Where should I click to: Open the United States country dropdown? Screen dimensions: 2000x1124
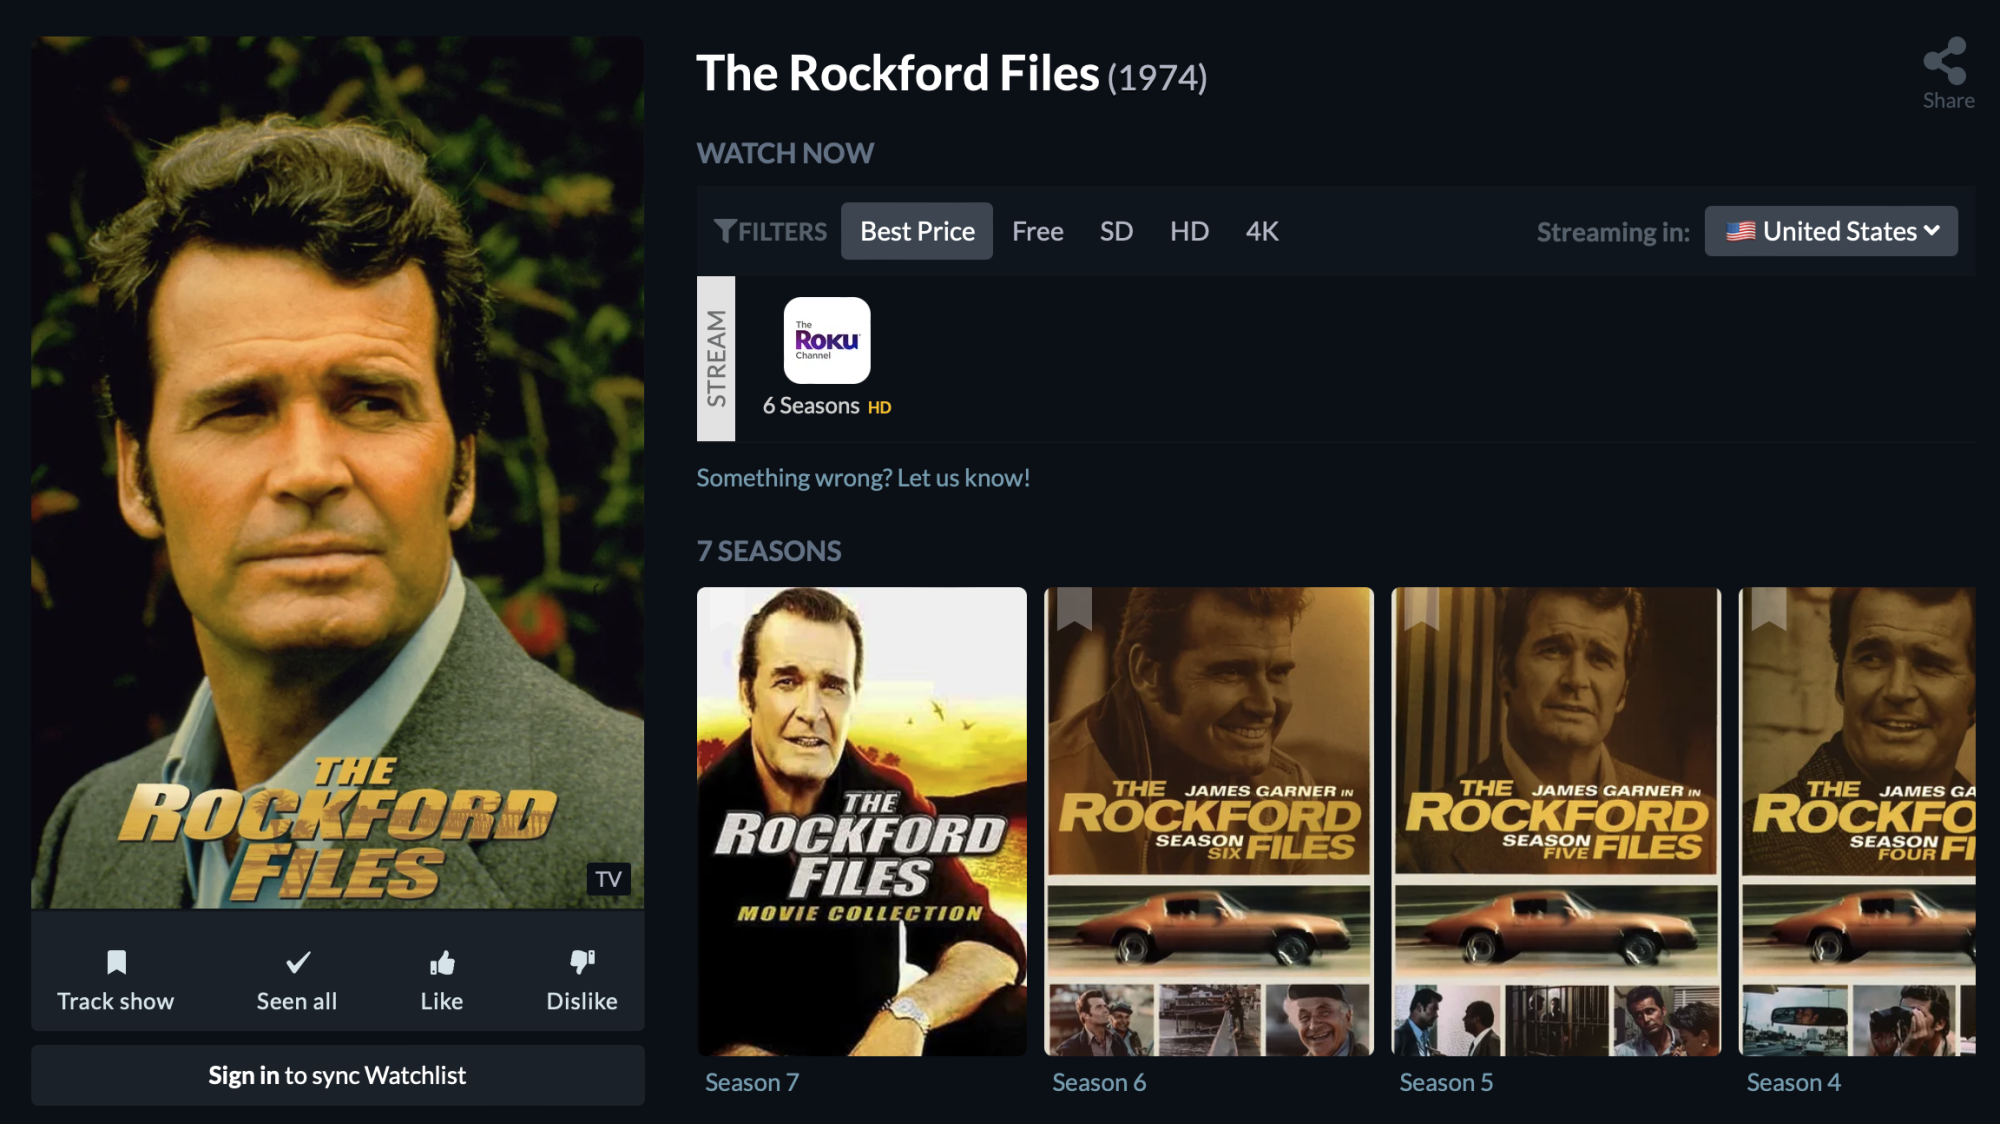pyautogui.click(x=1831, y=231)
